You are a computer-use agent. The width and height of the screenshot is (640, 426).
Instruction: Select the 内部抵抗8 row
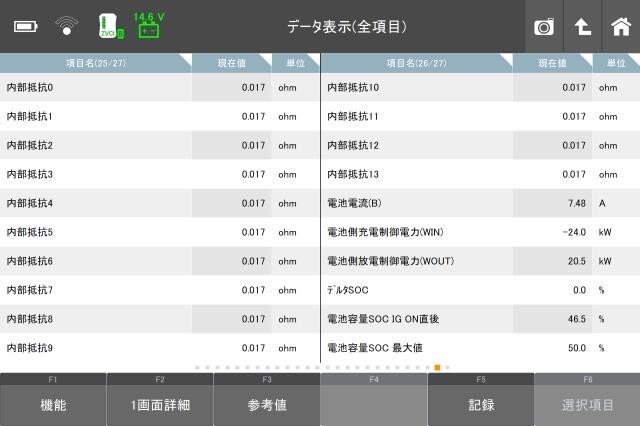160,319
